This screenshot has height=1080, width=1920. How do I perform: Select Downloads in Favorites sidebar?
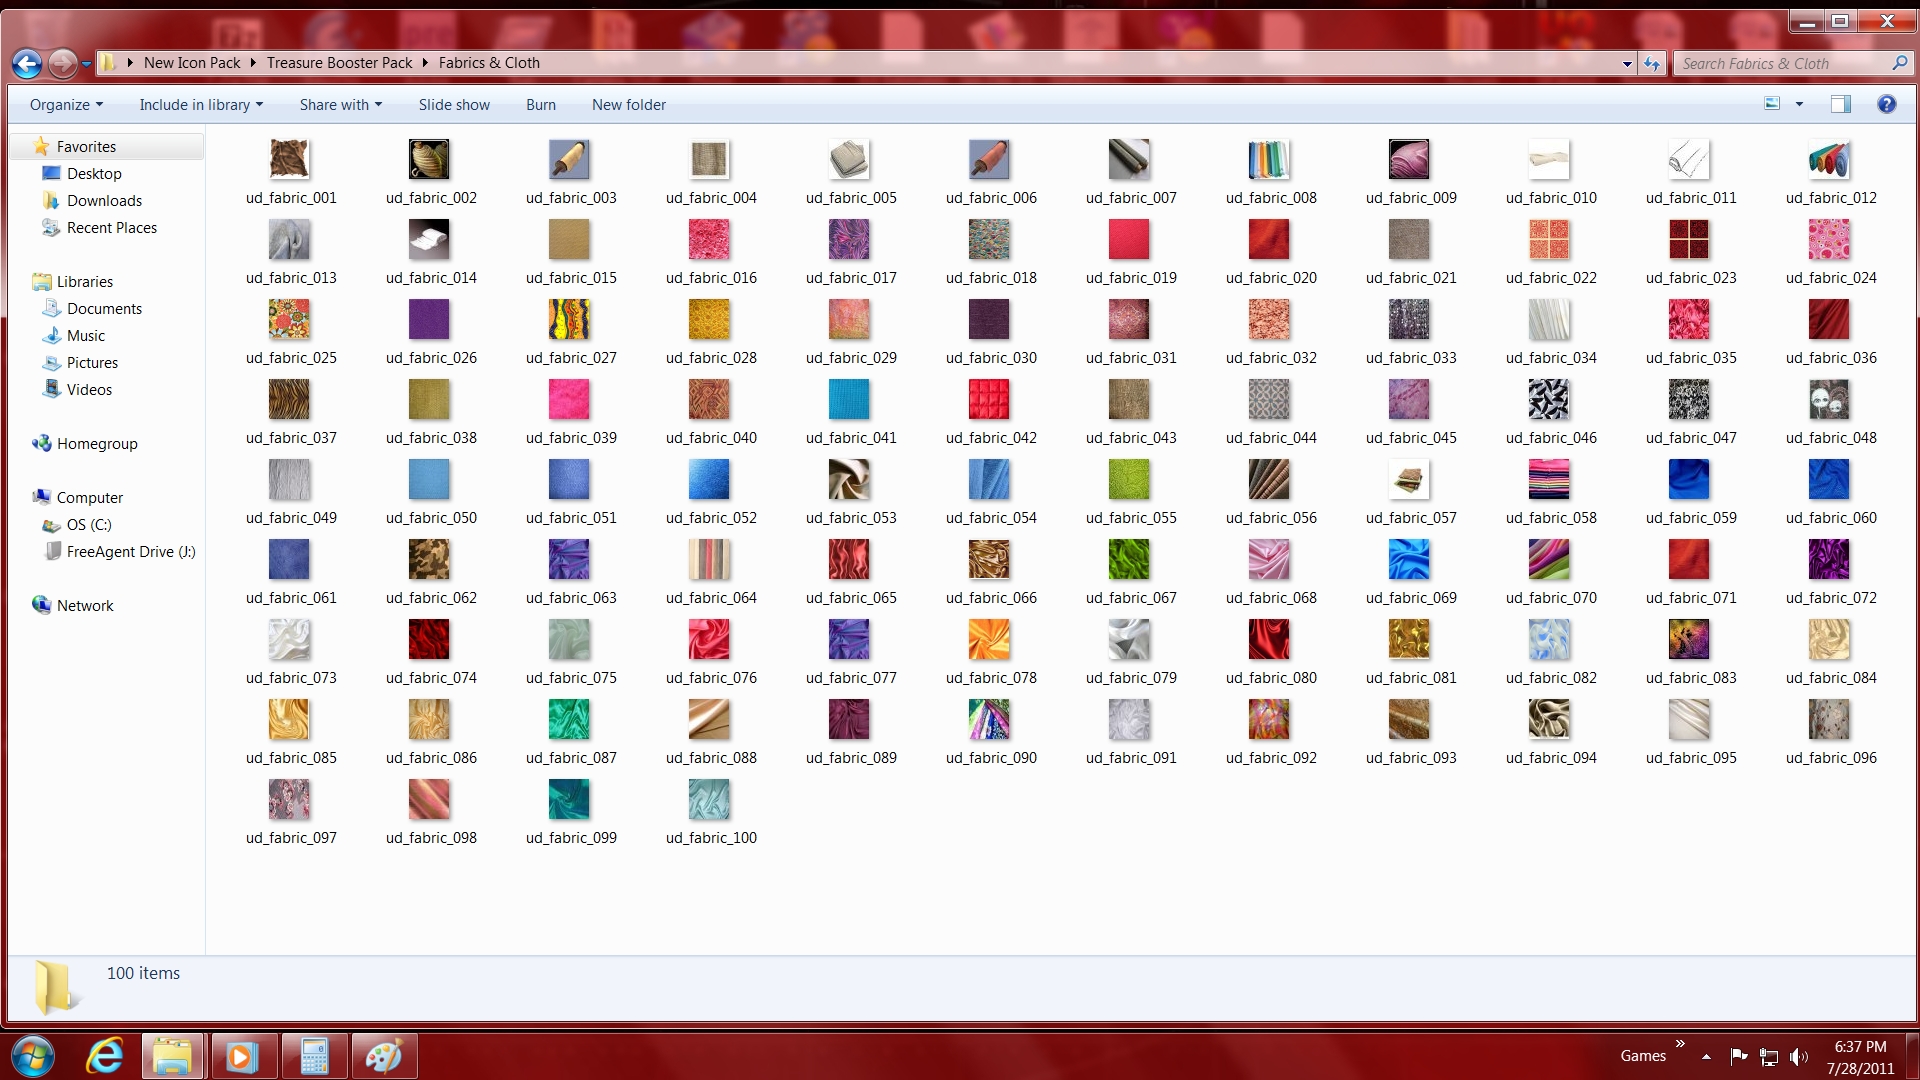pyautogui.click(x=104, y=201)
